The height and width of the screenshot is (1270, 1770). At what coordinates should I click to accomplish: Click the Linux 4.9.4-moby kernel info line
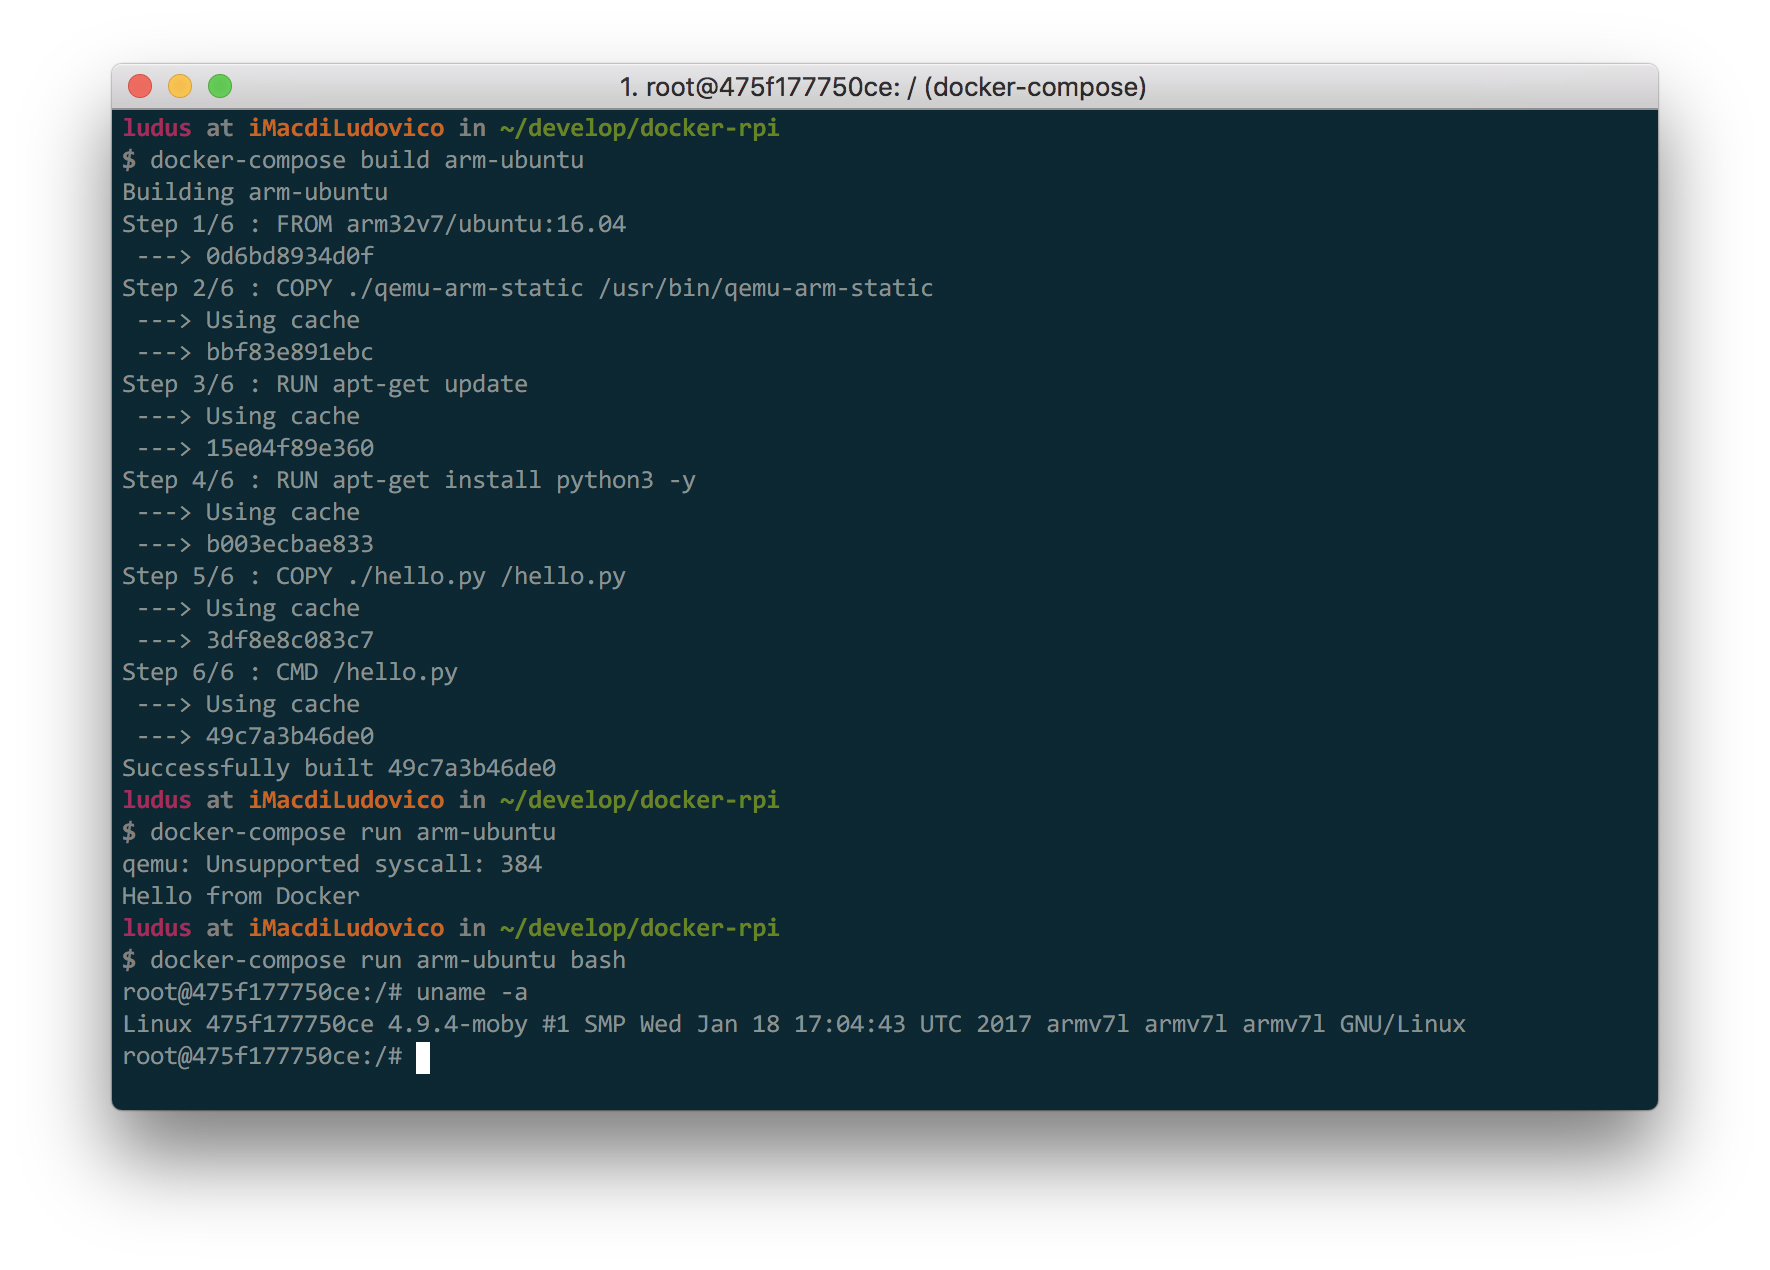pyautogui.click(x=793, y=1024)
